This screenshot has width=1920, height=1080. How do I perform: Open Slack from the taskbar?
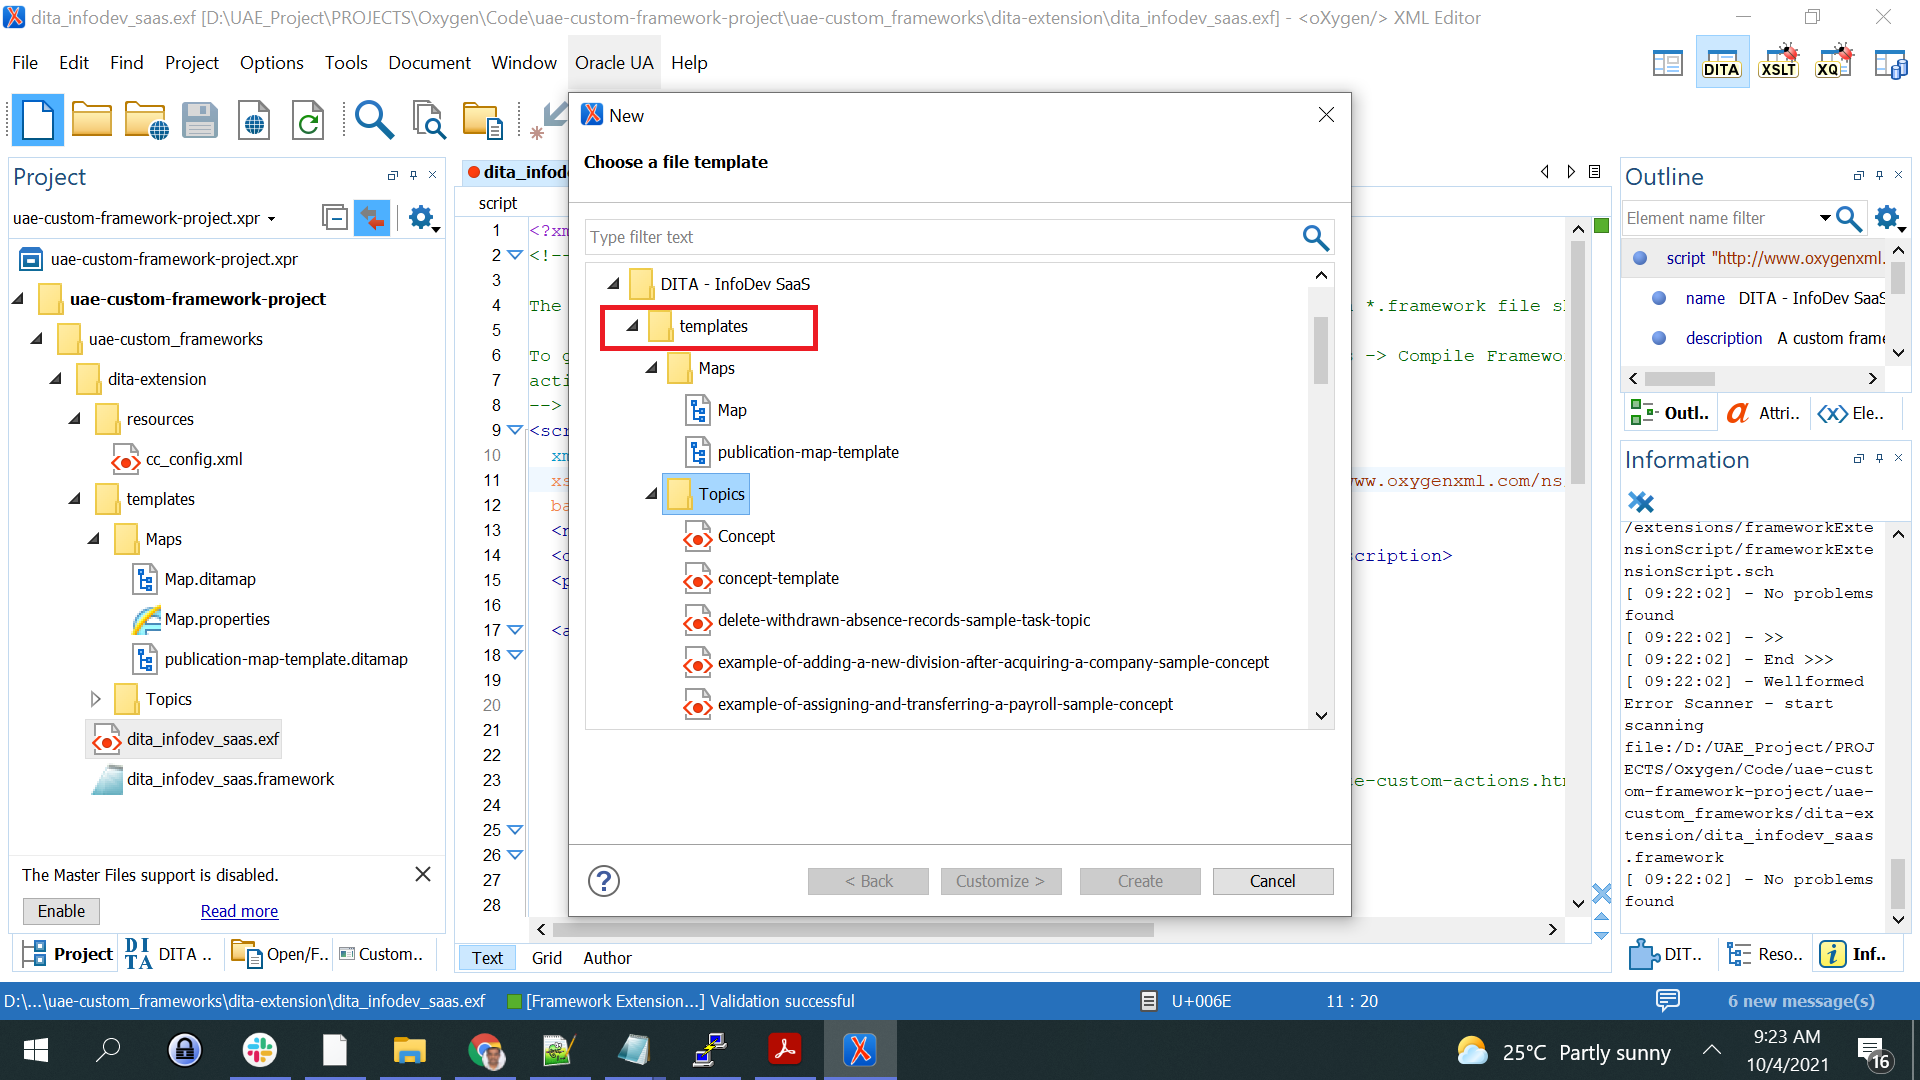point(260,1050)
